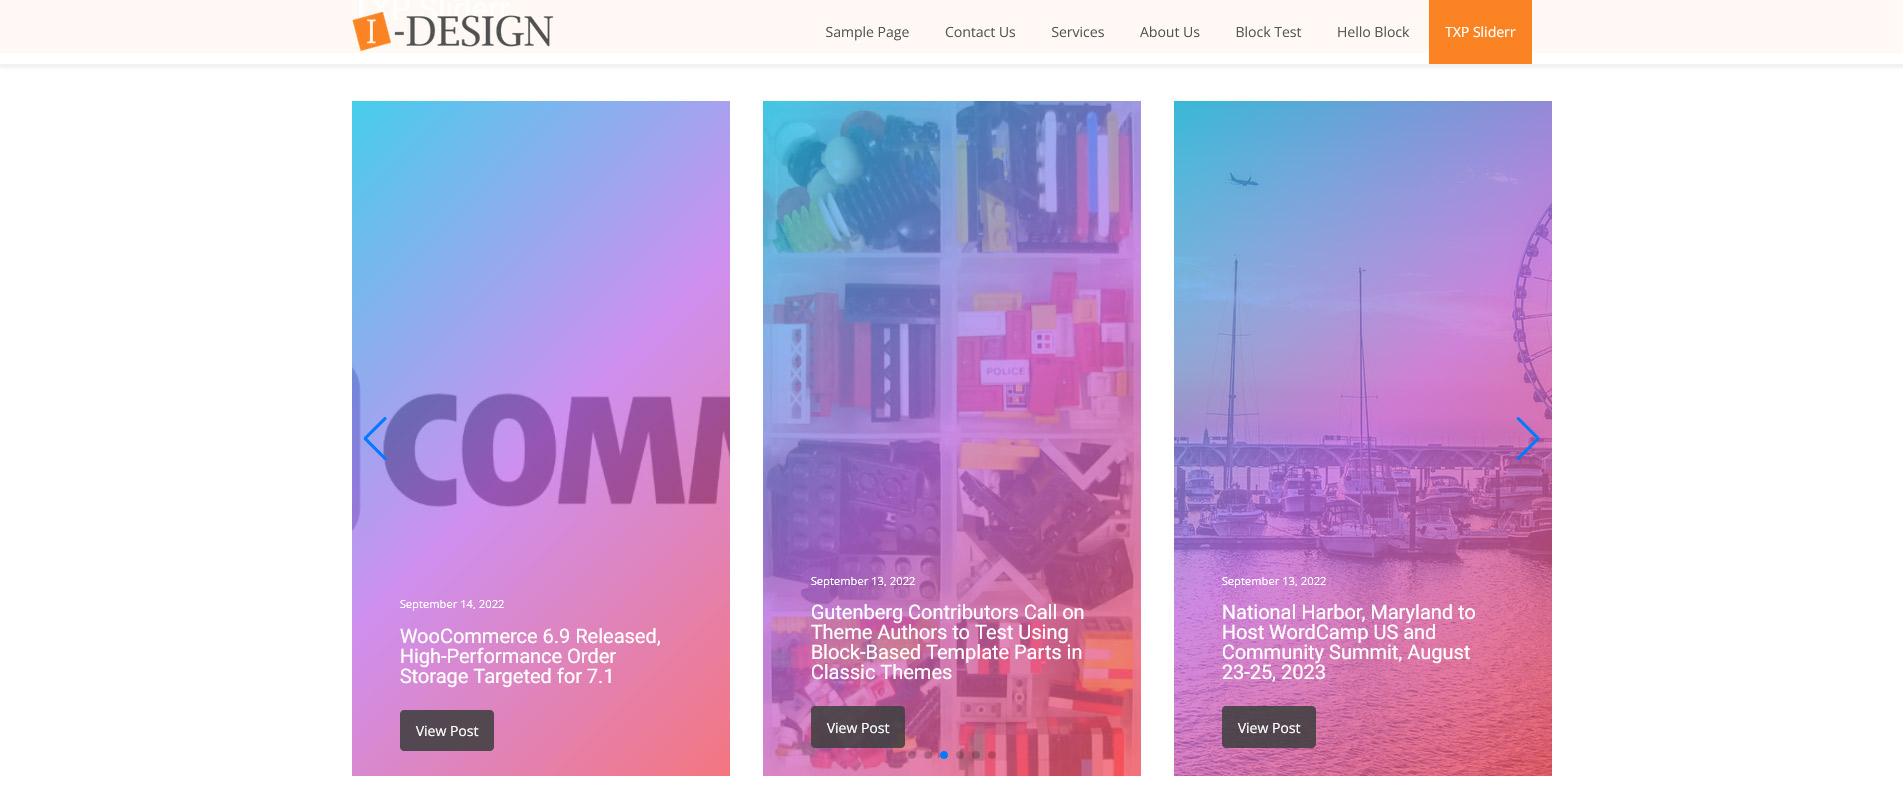
Task: Open WooCommerce 6.9 Released post title
Action: coord(530,656)
